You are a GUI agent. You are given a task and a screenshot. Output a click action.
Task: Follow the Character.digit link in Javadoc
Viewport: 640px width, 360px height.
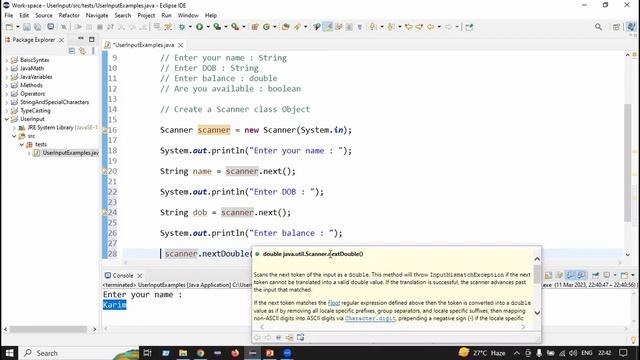pyautogui.click(x=370, y=318)
